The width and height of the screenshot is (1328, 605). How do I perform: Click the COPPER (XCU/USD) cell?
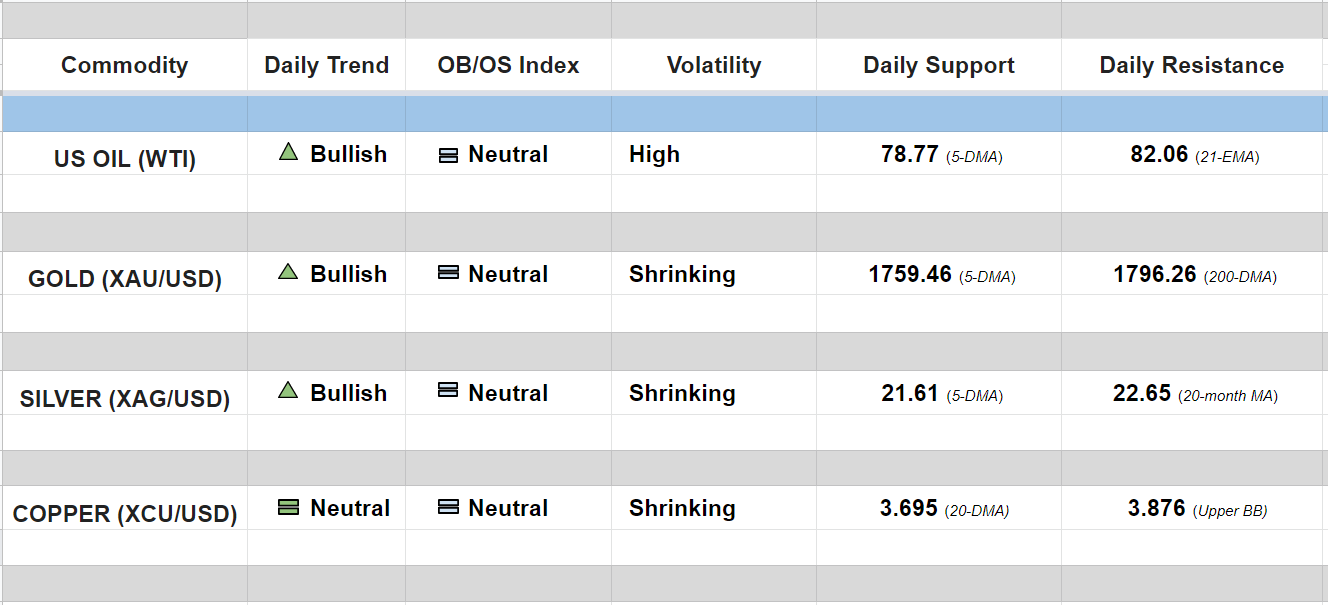124,515
